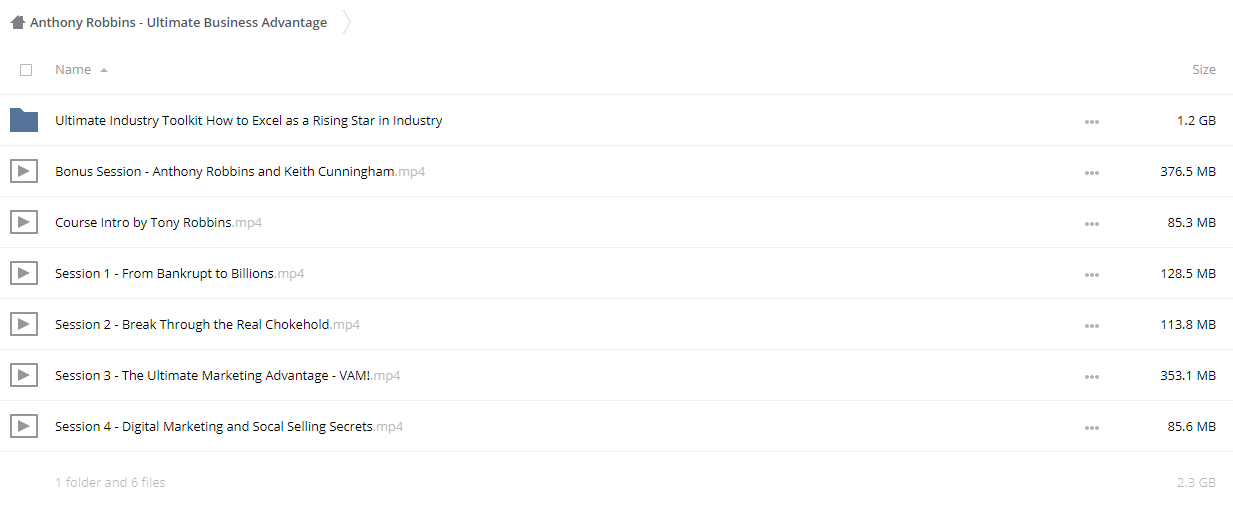Open the Ultimate Industry Toolkit folder icon
Screen dimensions: 1233x518
24,120
